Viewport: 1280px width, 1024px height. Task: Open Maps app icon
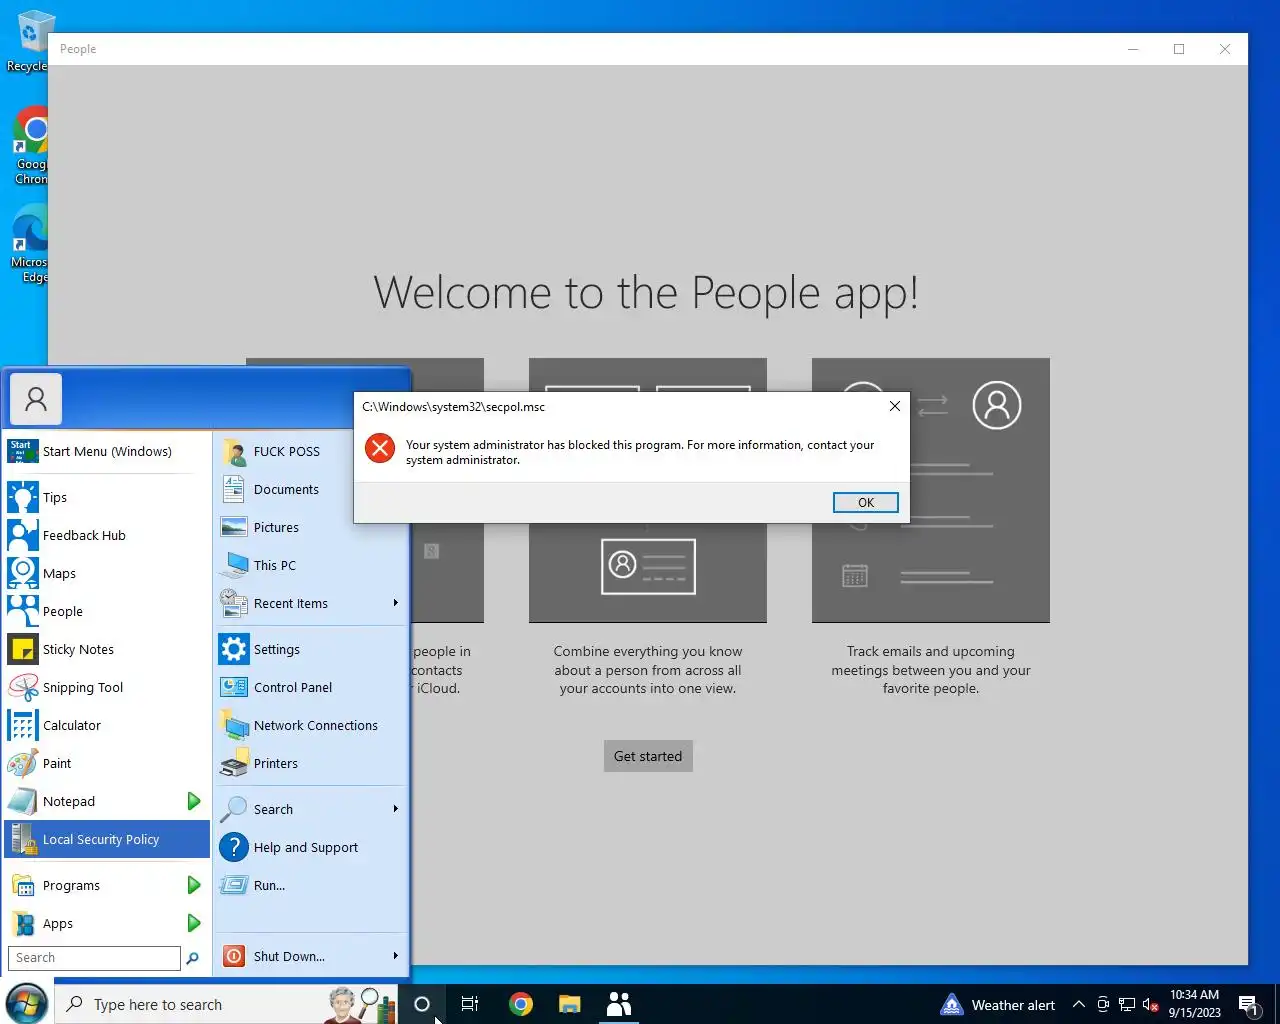pyautogui.click(x=23, y=573)
